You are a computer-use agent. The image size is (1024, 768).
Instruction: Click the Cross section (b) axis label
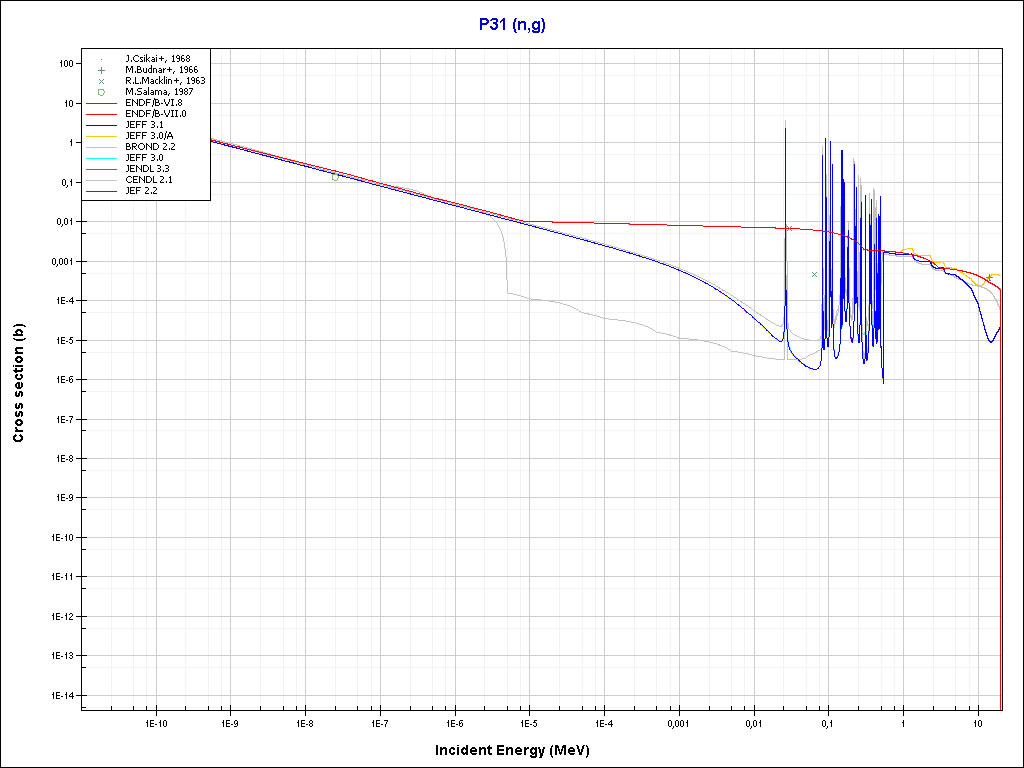(x=17, y=383)
